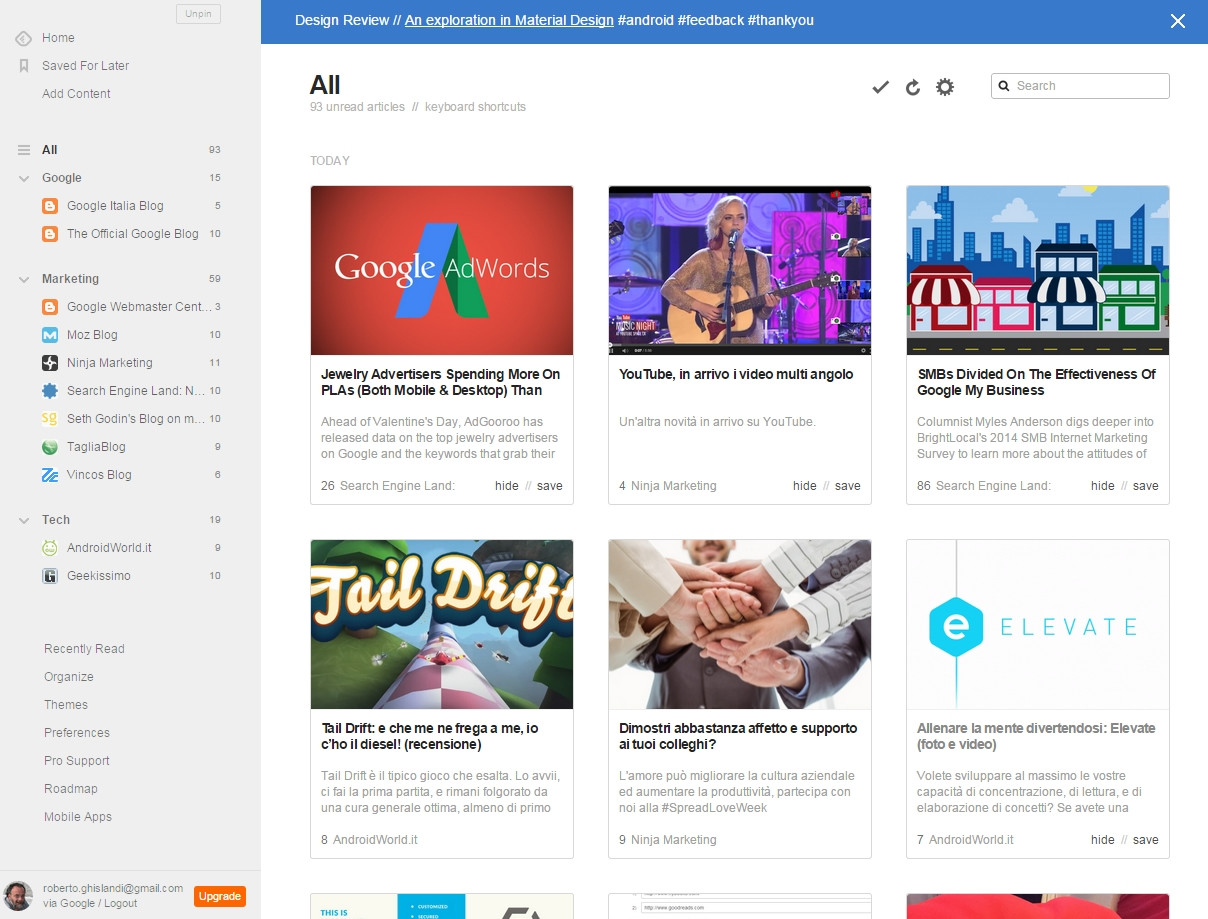Click the Saved For Later bookmark icon
The width and height of the screenshot is (1208, 919).
[24, 66]
